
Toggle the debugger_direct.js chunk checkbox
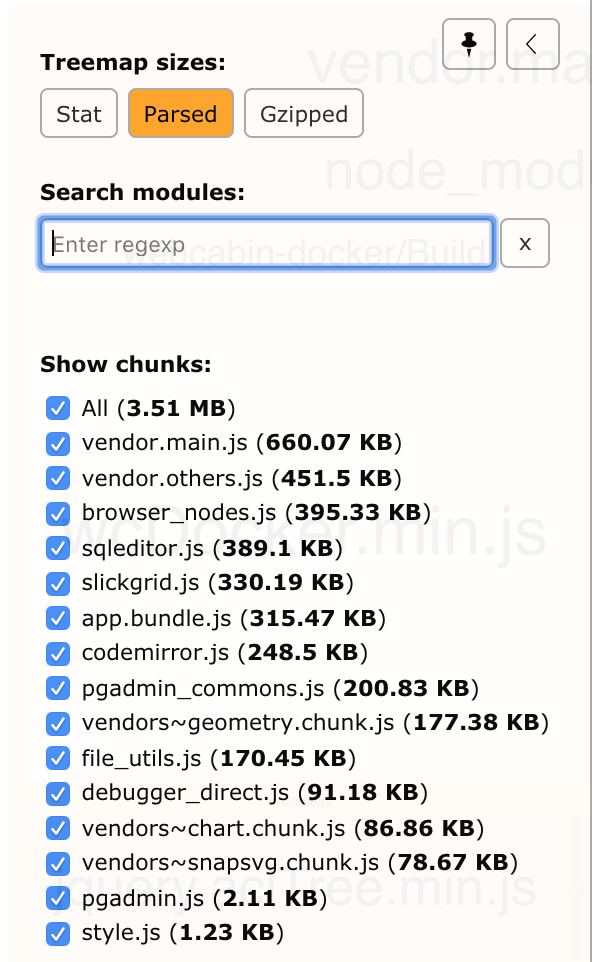[58, 793]
